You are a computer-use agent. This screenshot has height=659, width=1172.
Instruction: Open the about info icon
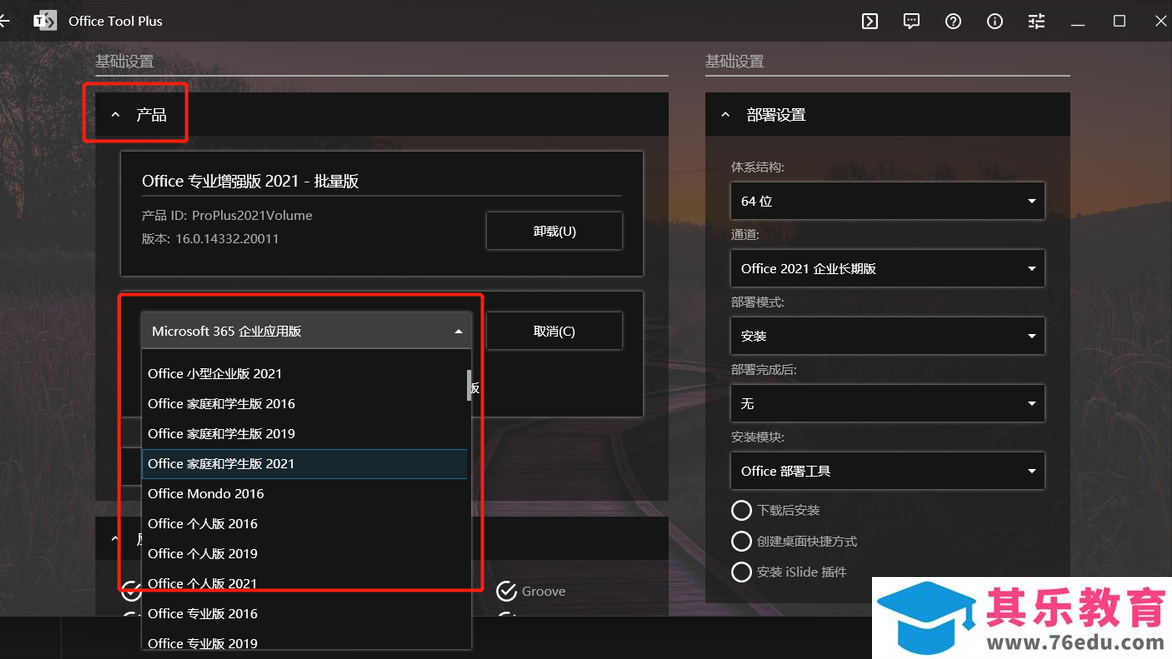(x=995, y=21)
